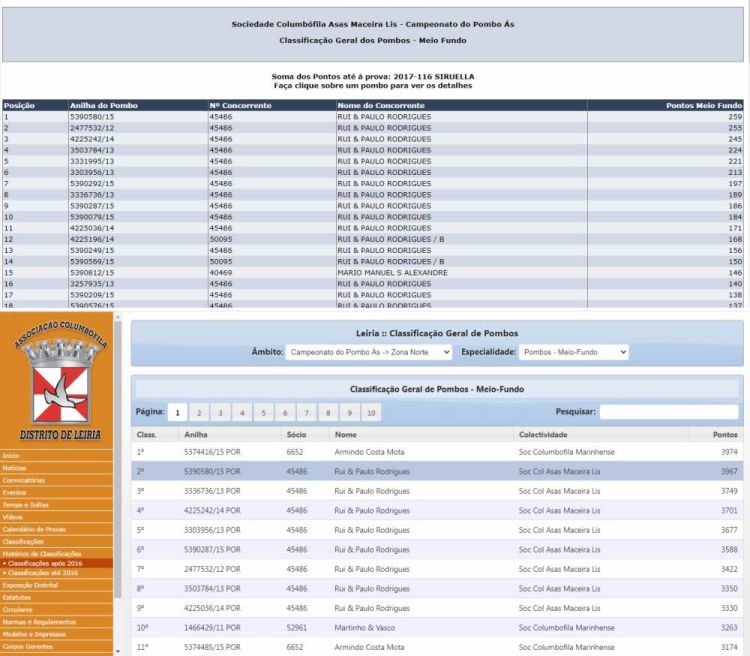Go to results page 2
The height and width of the screenshot is (656, 750).
point(199,412)
